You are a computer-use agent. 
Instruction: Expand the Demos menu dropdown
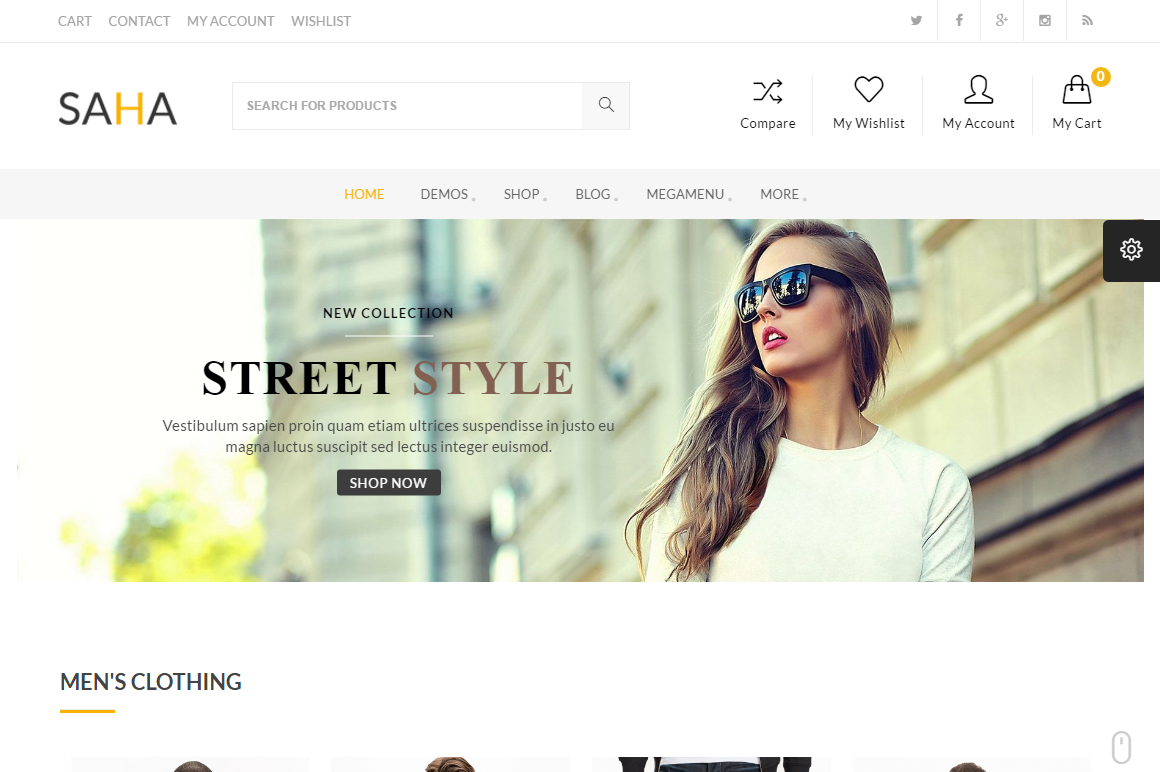(445, 194)
